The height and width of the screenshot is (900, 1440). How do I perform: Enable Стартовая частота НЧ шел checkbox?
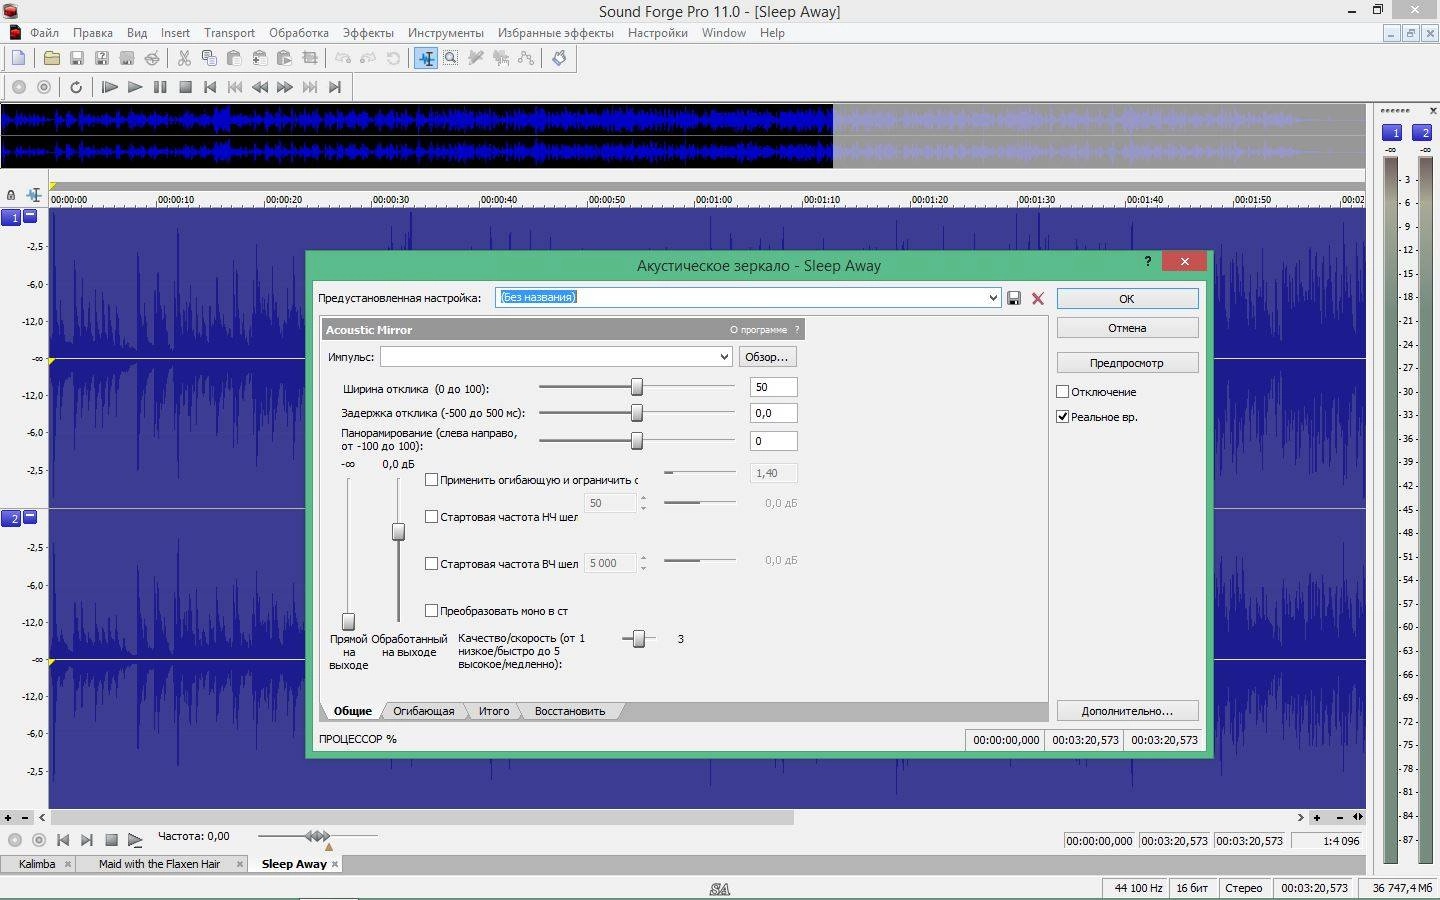coord(432,517)
